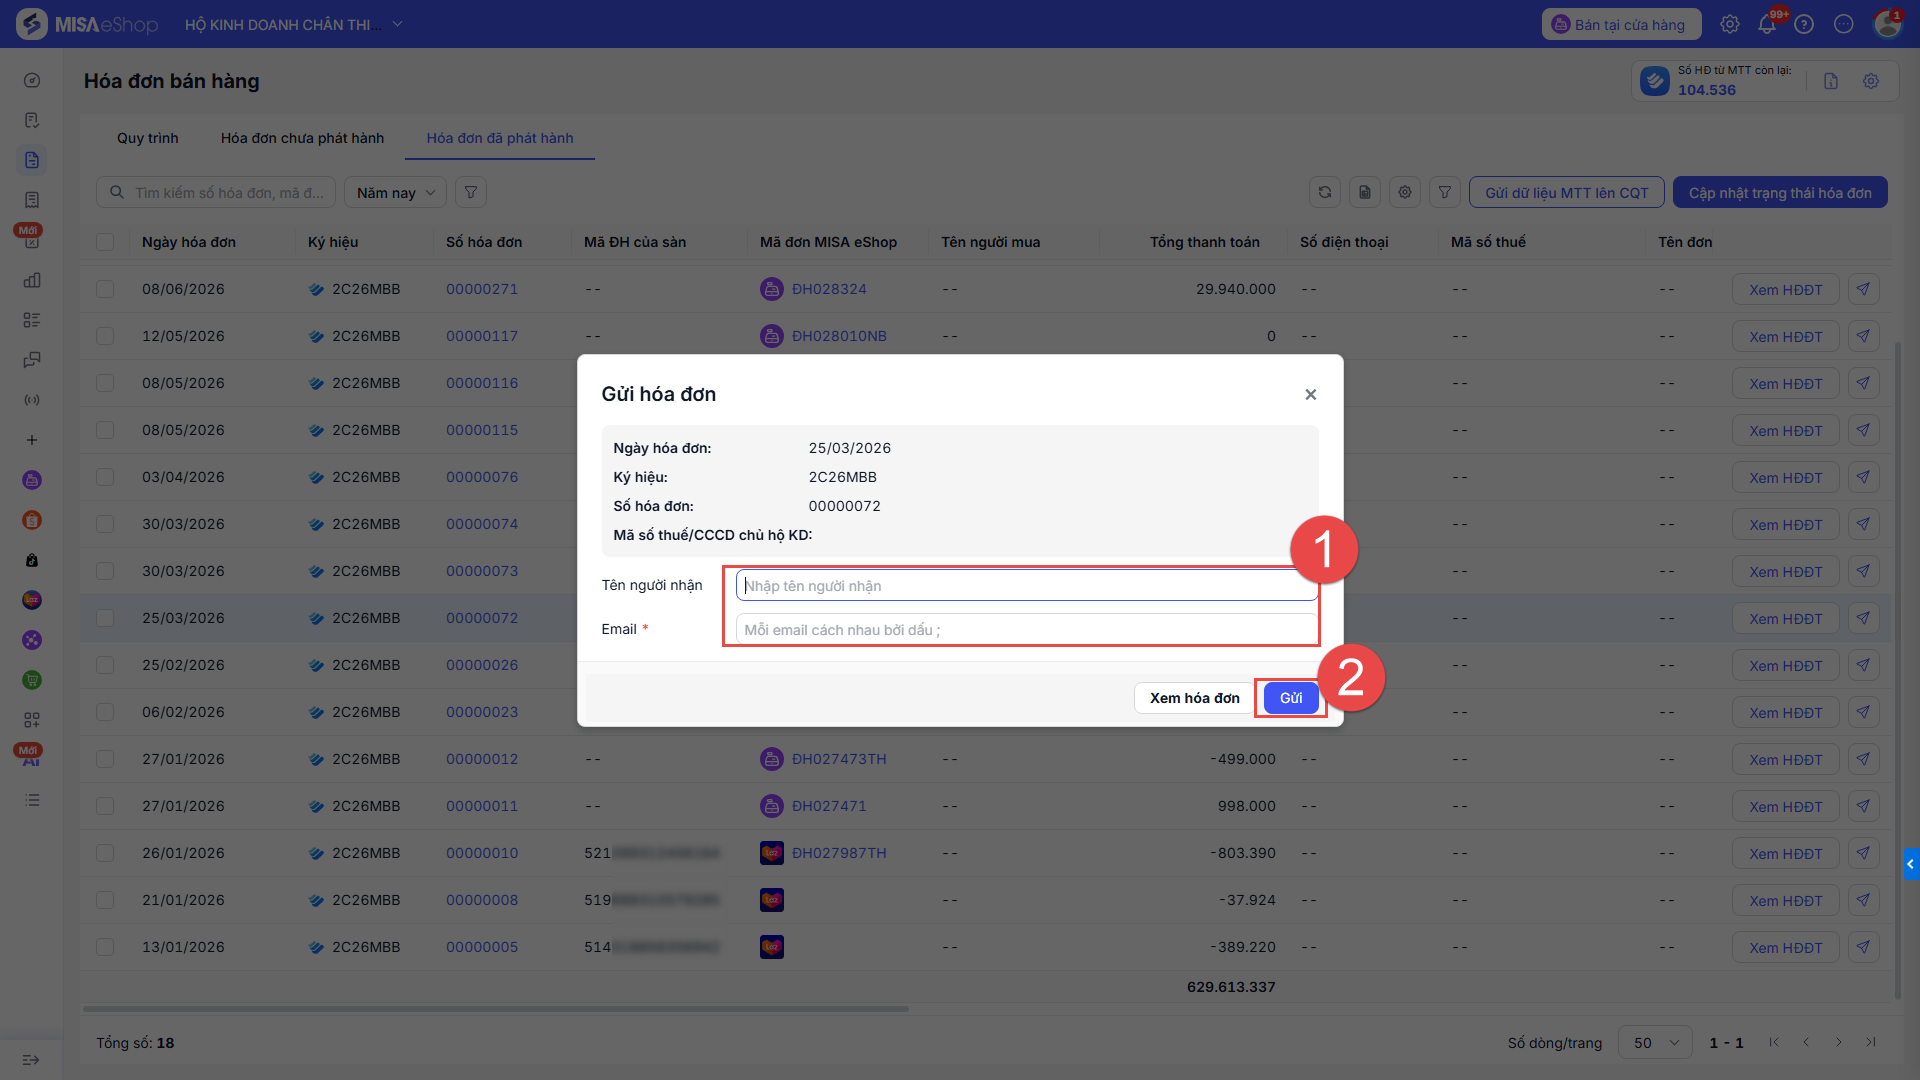
Task: Switch to the Hóa đơn chưa phát hành tab
Action: tap(302, 138)
